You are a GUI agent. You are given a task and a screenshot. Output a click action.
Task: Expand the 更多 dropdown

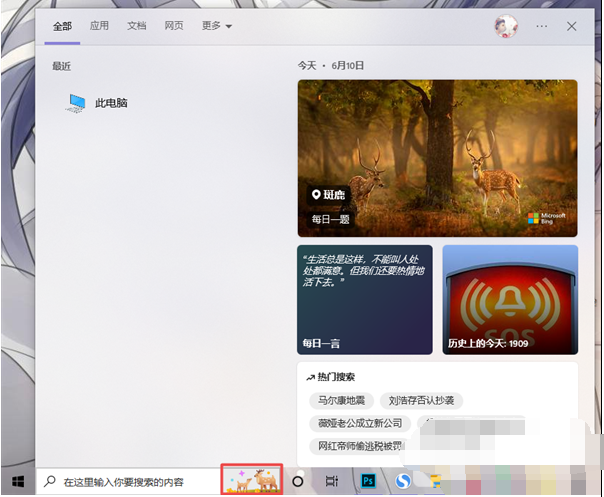point(215,26)
